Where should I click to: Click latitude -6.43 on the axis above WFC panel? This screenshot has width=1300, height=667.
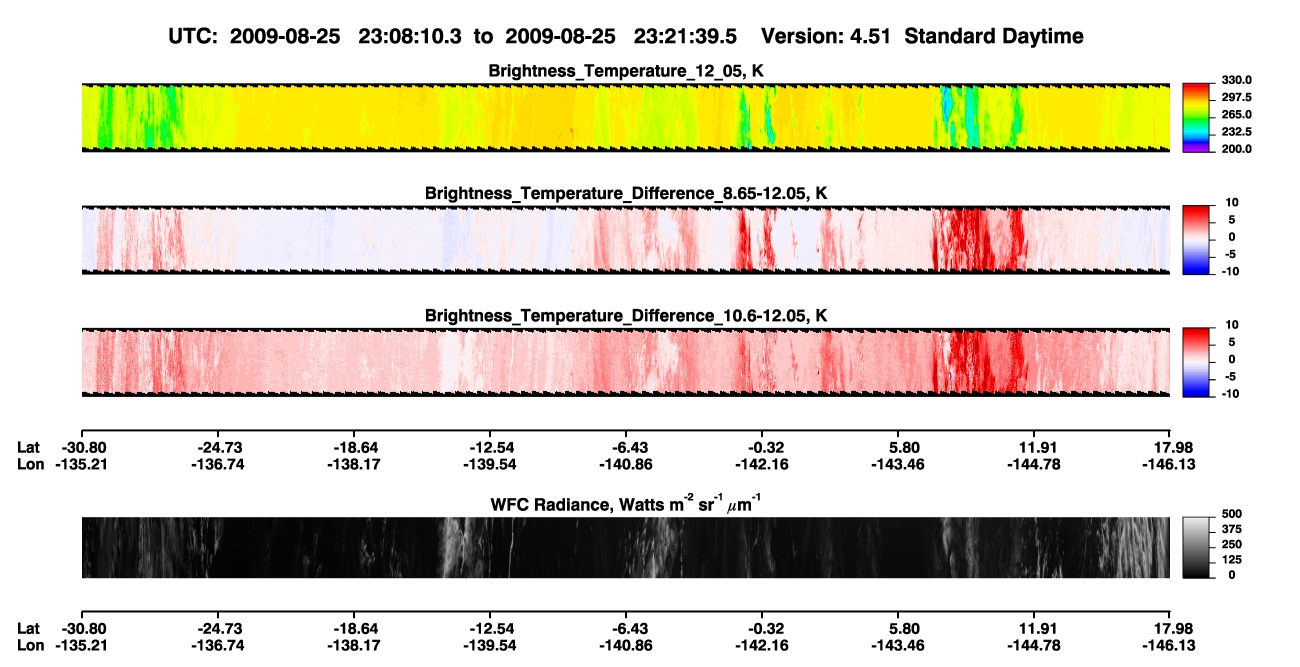point(626,448)
